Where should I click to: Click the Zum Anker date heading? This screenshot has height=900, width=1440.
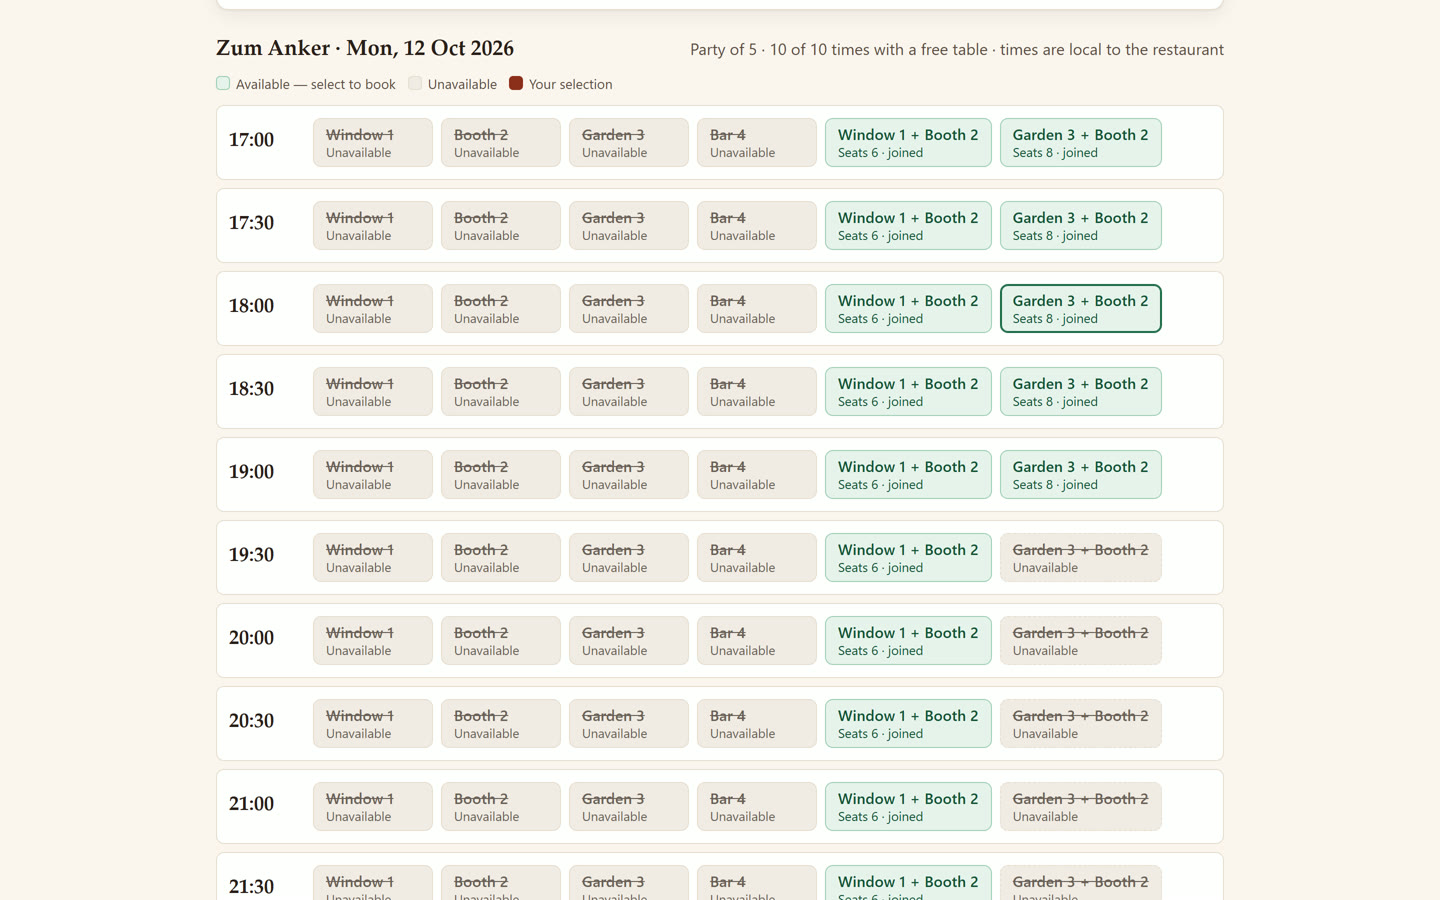(x=365, y=48)
